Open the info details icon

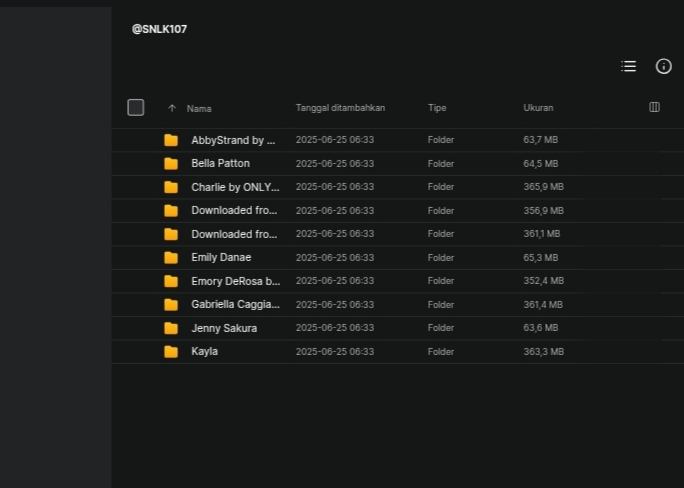pos(663,66)
